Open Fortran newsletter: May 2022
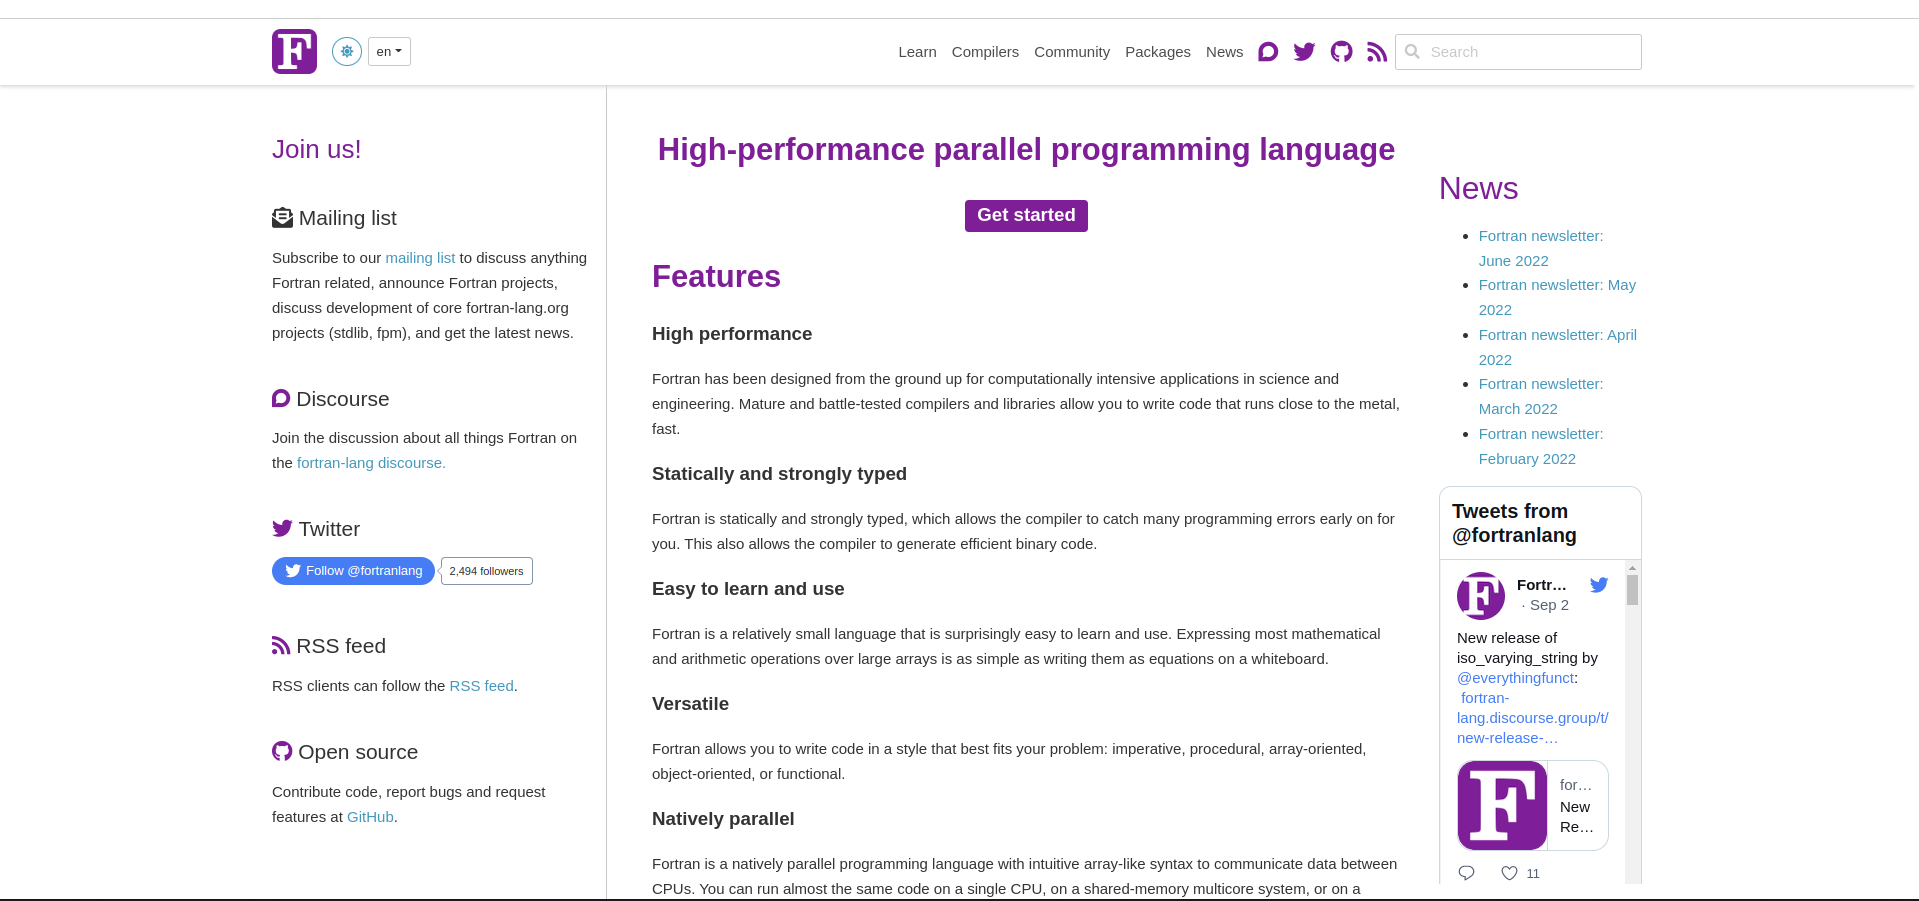 pos(1557,298)
